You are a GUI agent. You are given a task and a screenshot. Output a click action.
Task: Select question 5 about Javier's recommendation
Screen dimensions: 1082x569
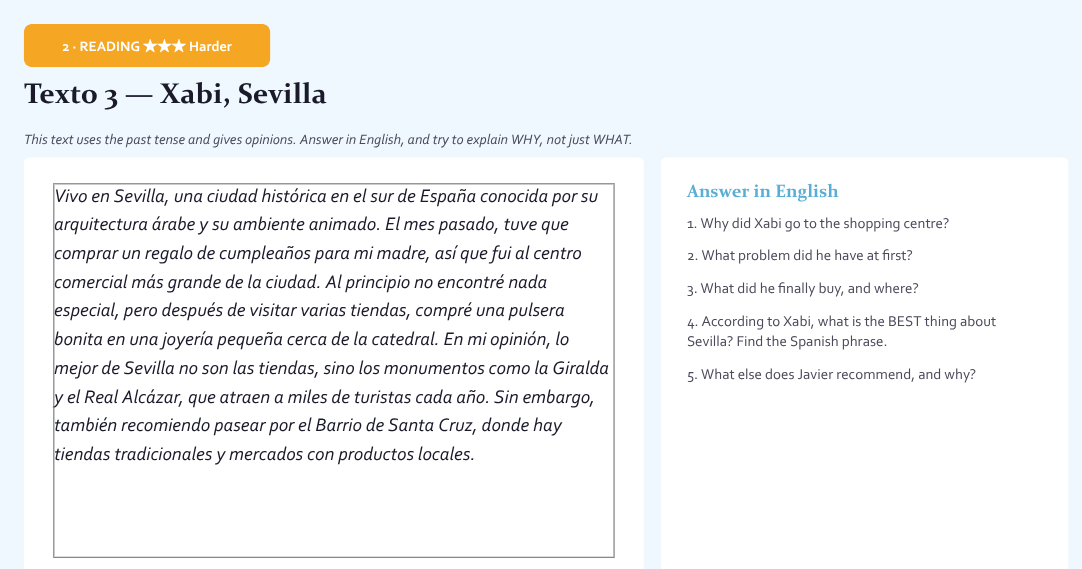click(832, 375)
